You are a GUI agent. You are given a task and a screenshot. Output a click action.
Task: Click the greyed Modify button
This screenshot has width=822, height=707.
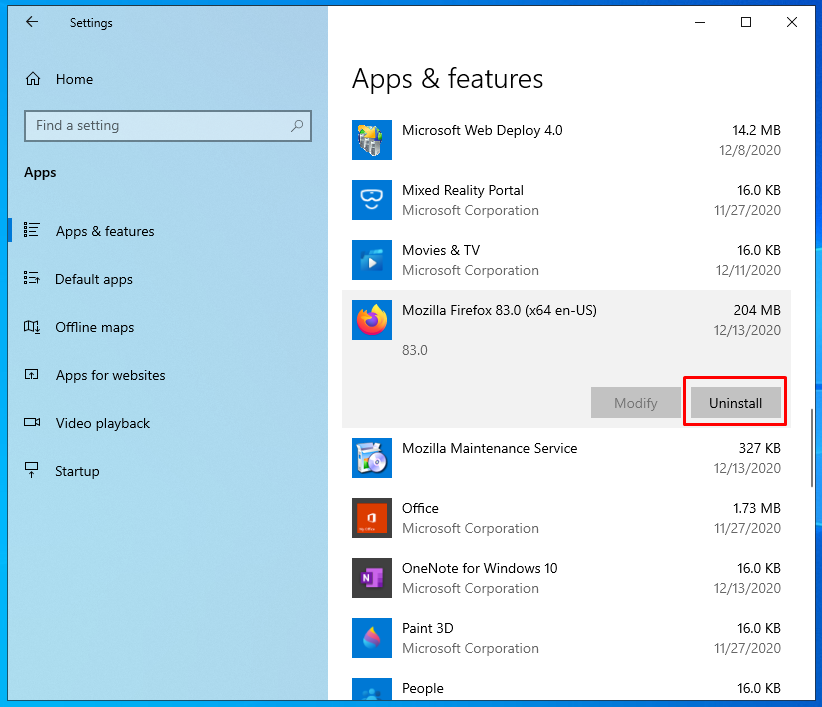pos(635,403)
